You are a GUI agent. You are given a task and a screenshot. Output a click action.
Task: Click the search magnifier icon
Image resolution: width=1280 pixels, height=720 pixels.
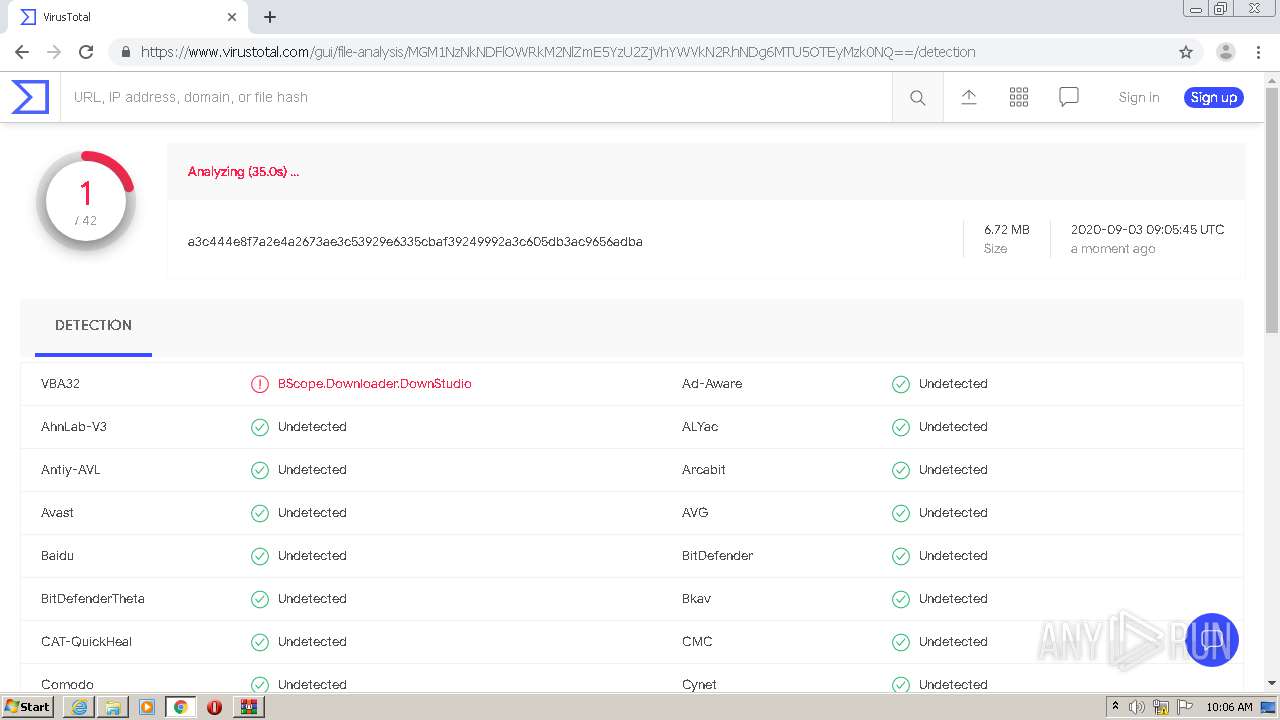[x=917, y=97]
